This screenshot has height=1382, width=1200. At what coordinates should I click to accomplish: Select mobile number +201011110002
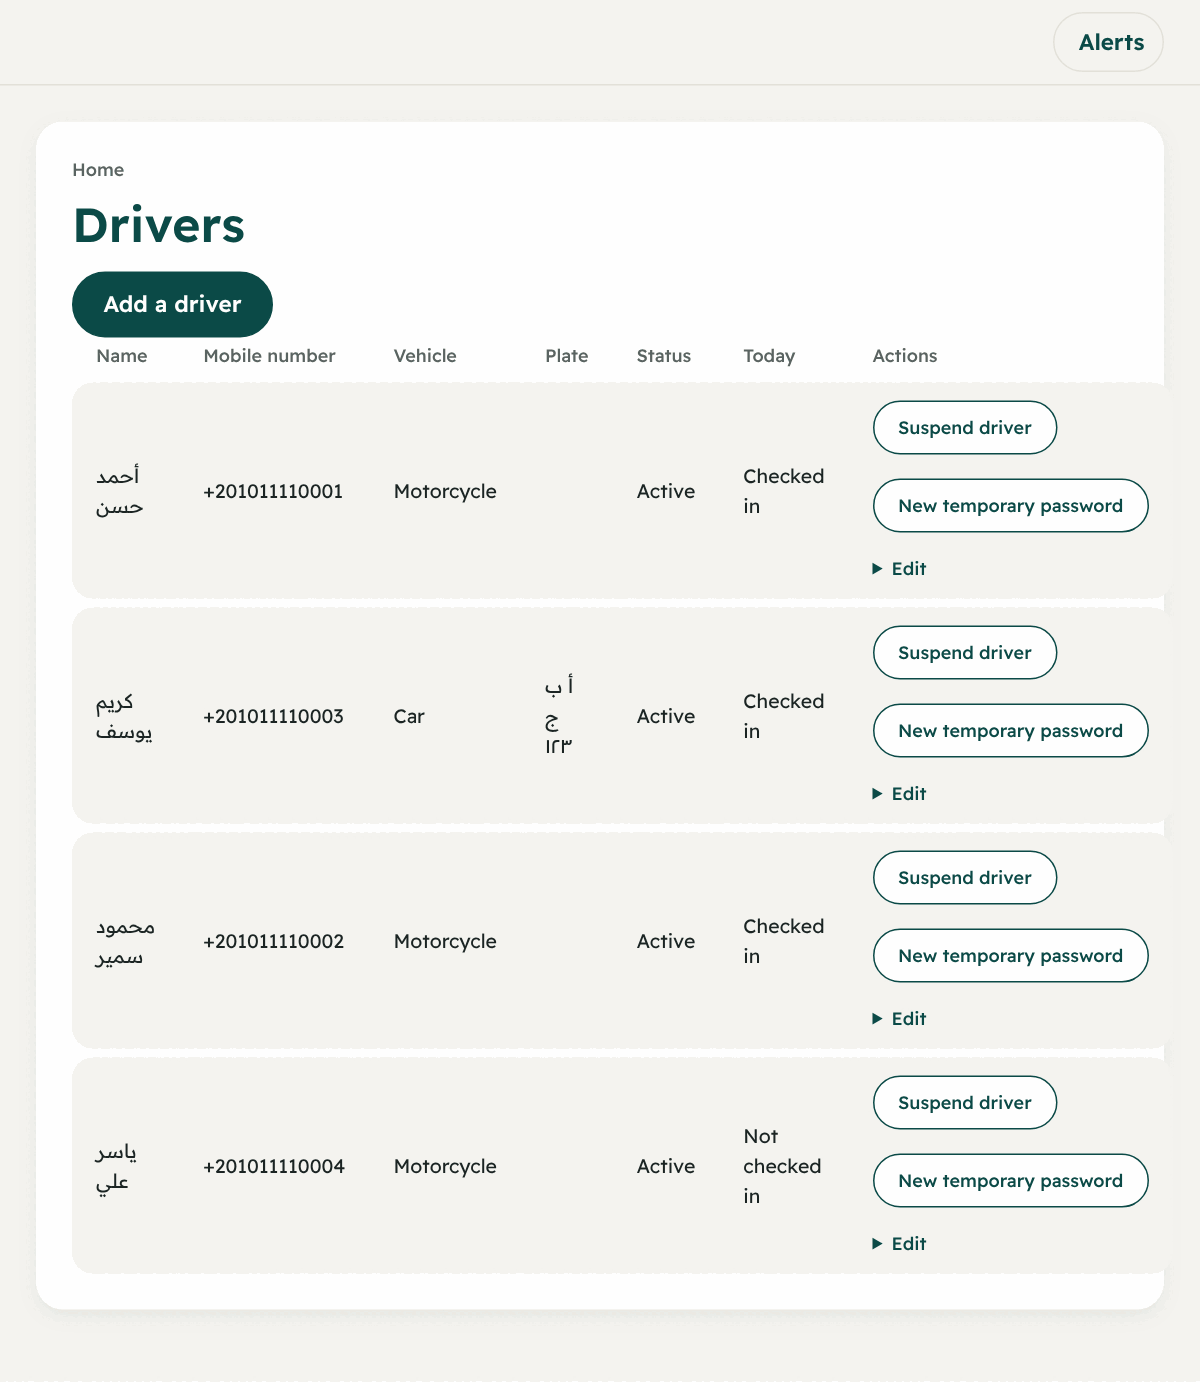(273, 942)
